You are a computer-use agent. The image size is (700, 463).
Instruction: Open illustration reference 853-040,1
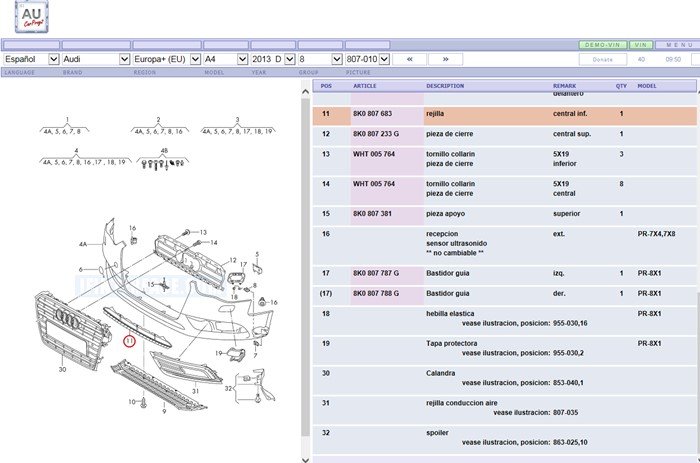tap(568, 383)
